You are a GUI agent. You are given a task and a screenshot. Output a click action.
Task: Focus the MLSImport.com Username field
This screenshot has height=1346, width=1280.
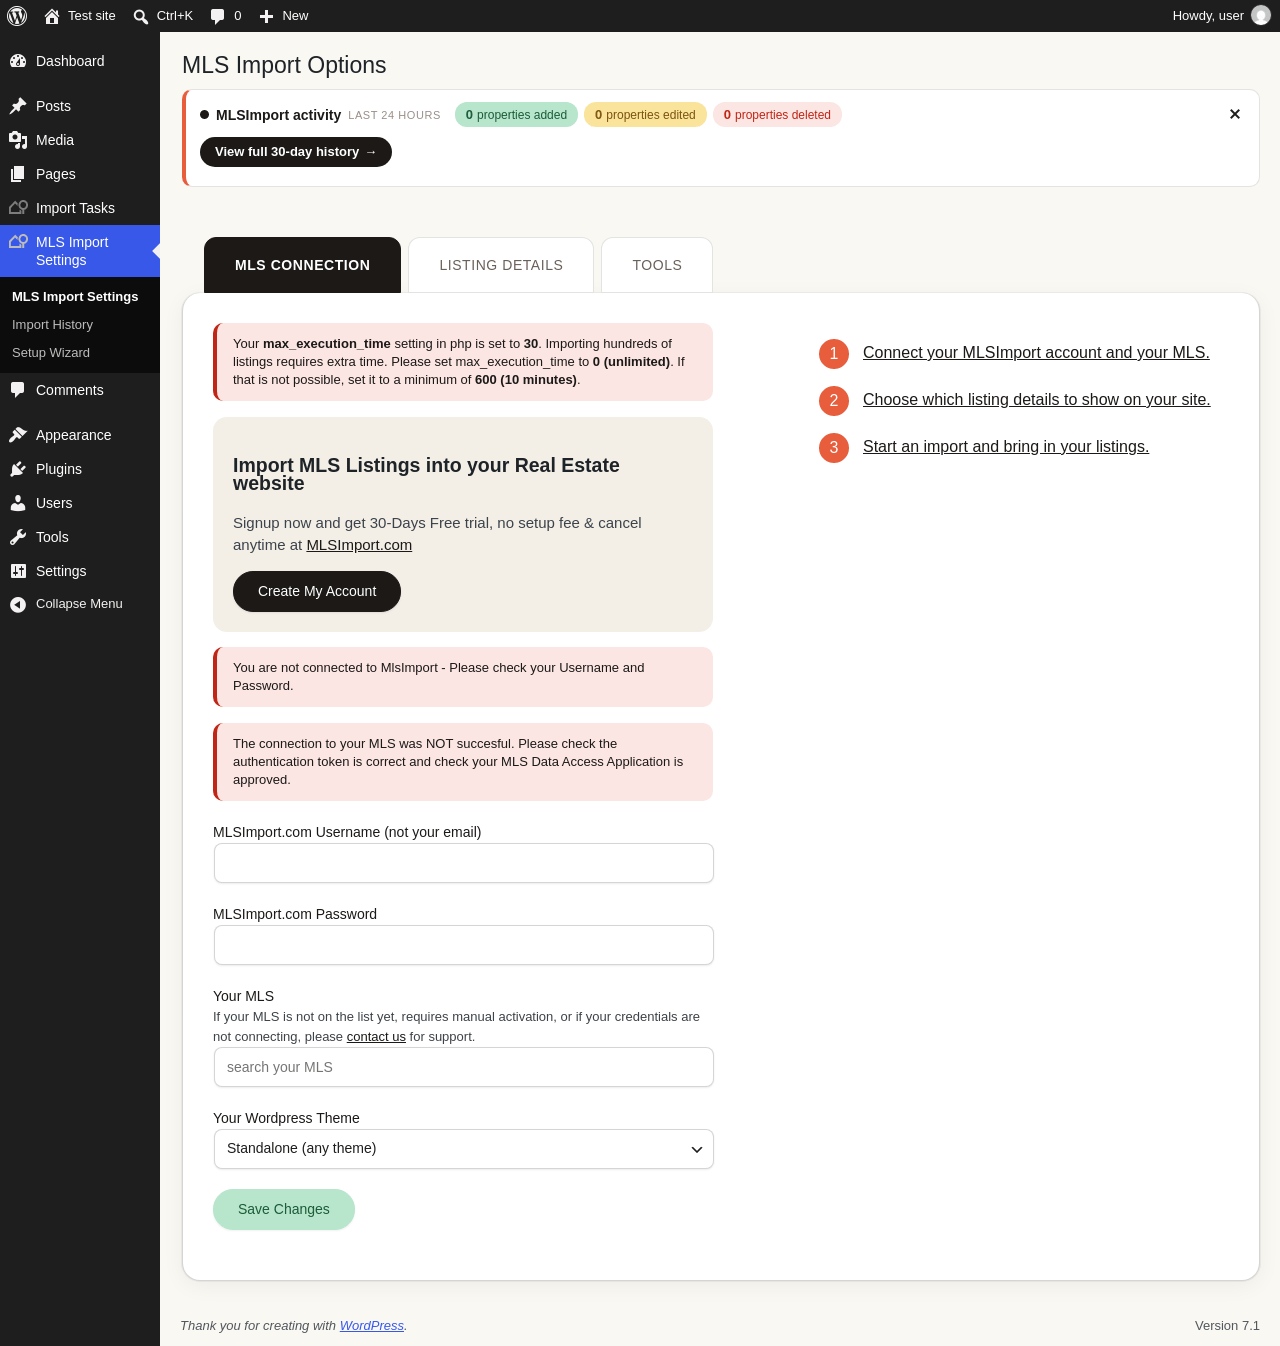click(464, 863)
